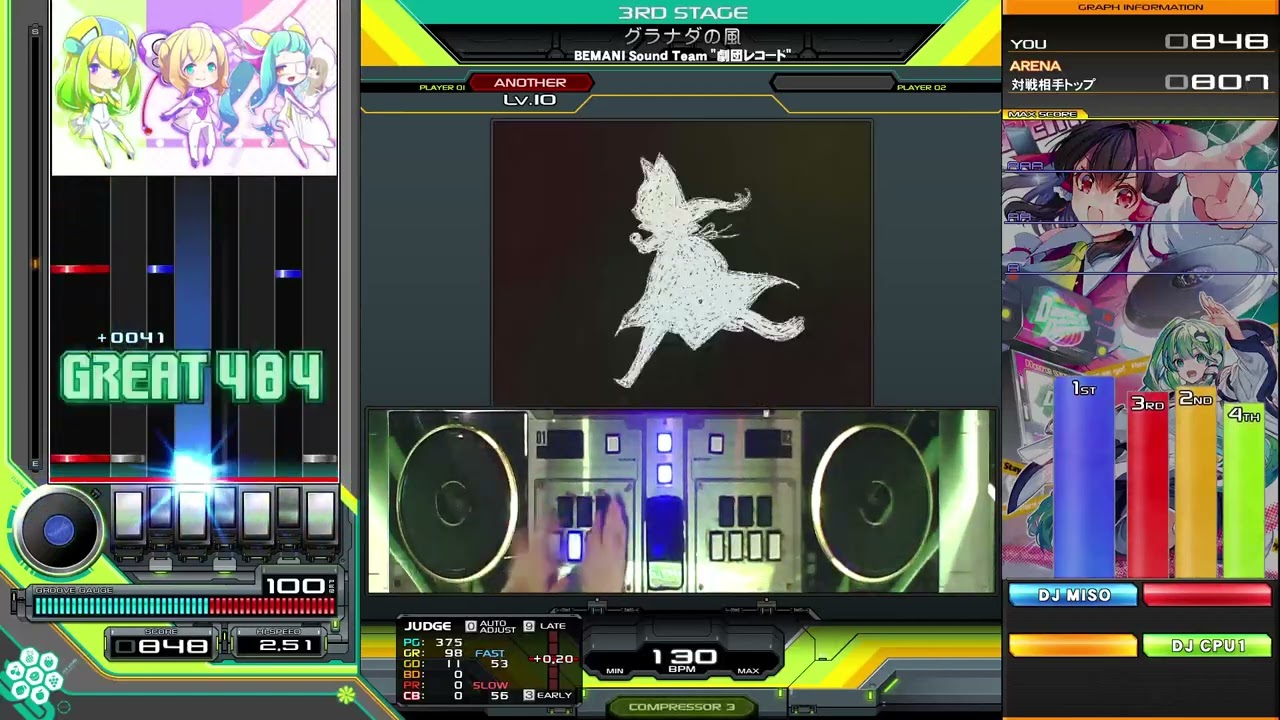Click the JUDGE panel title
The image size is (1280, 720).
point(428,626)
